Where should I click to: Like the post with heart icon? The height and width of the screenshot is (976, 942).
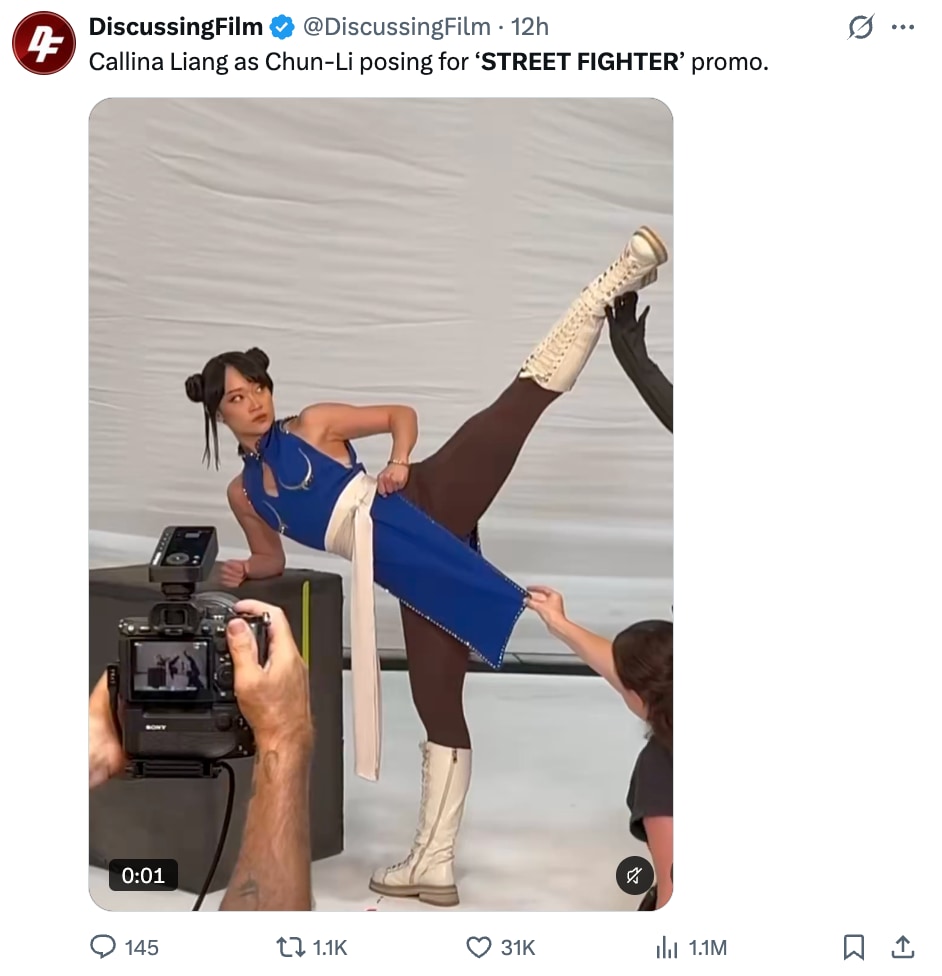(479, 947)
